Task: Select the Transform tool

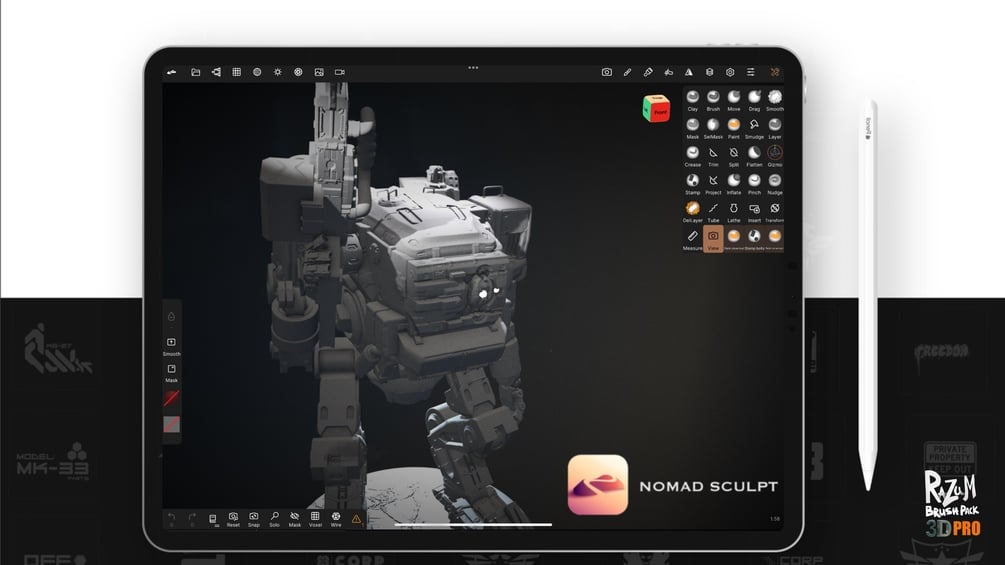Action: 774,211
